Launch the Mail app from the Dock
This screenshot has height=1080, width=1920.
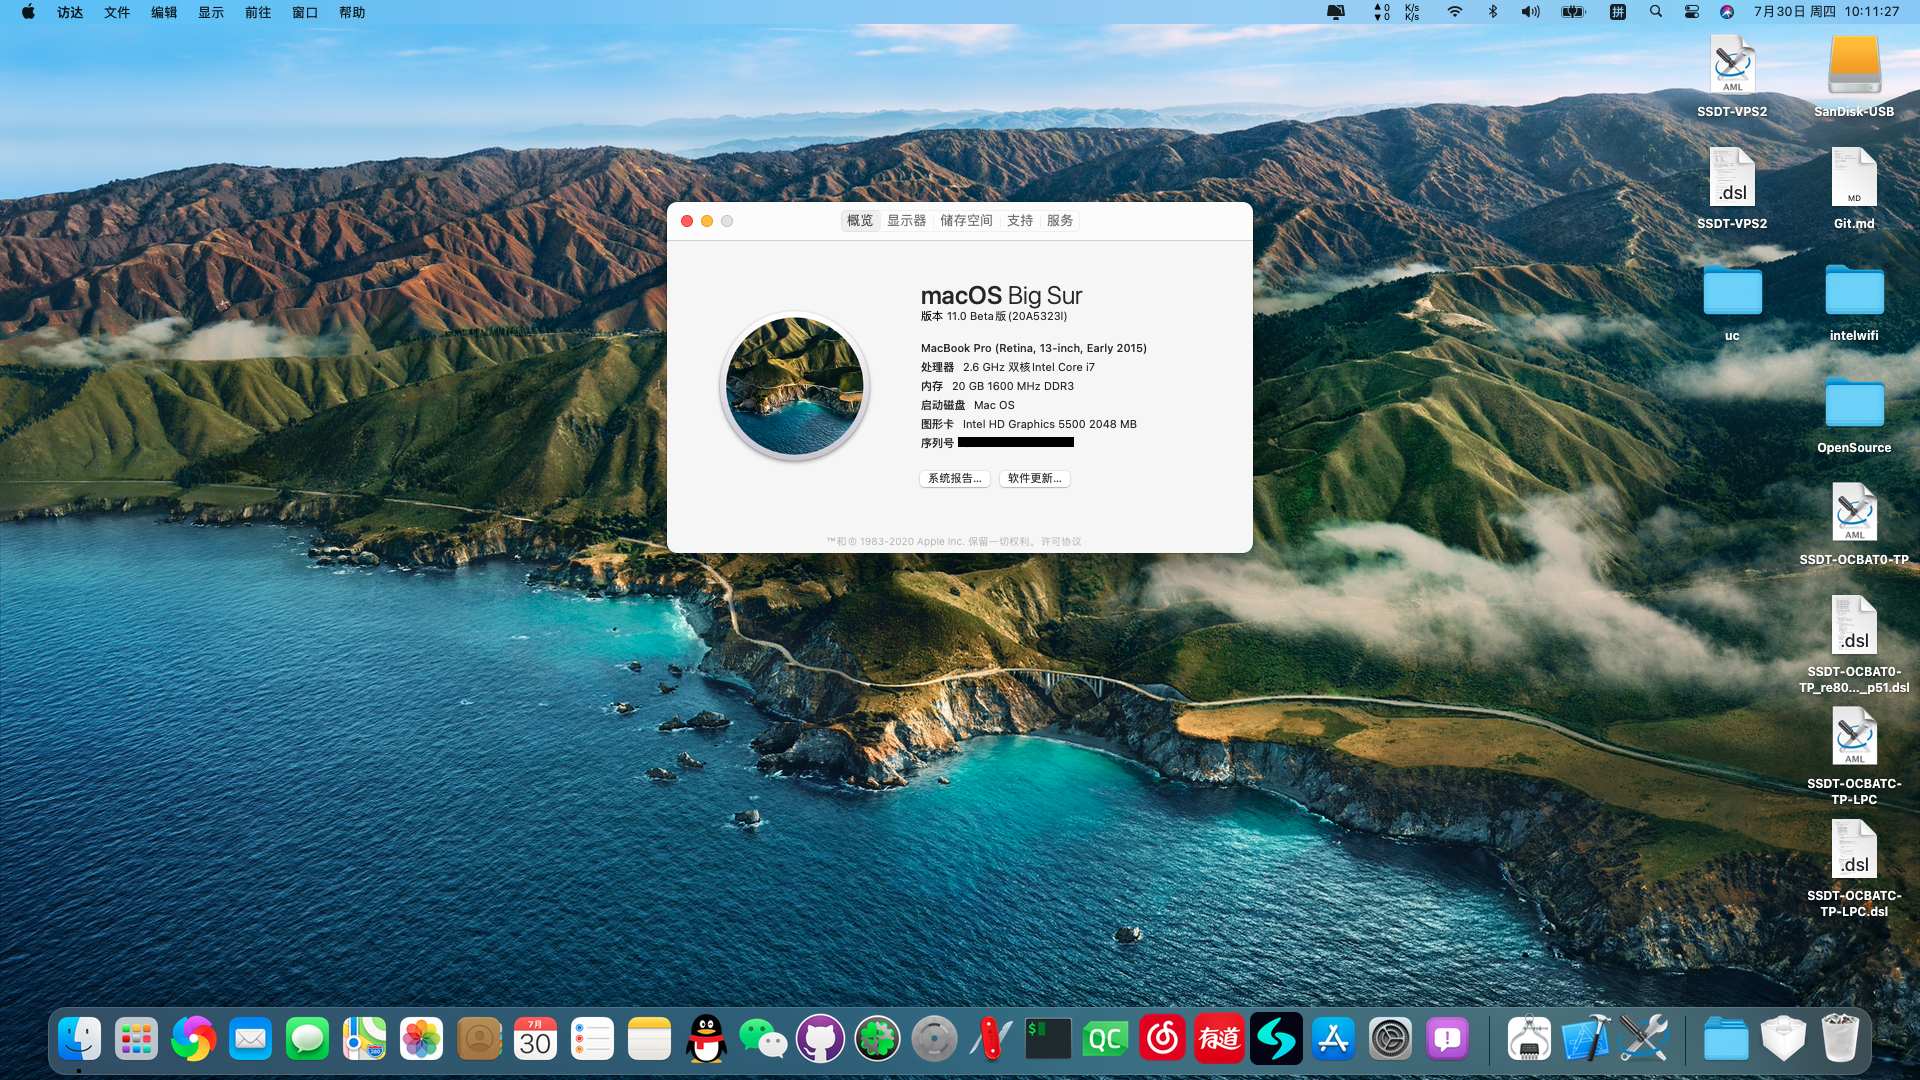(250, 1039)
